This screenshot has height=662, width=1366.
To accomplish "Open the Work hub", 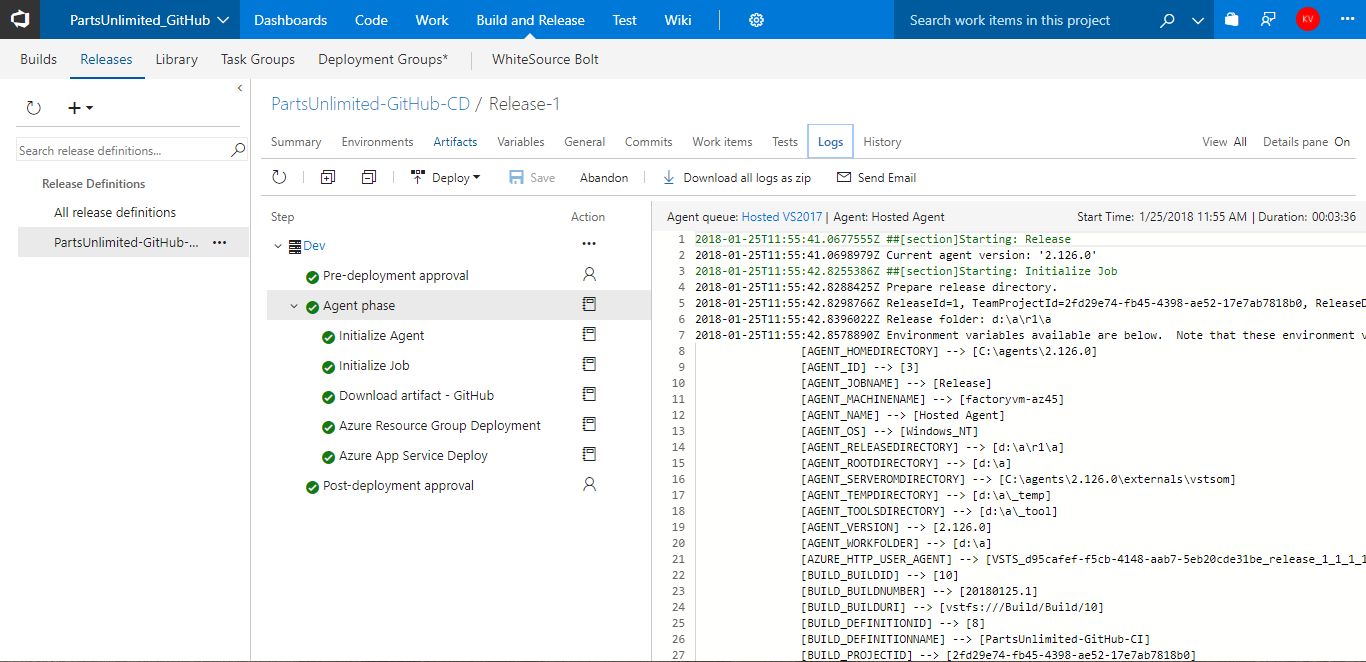I will point(432,20).
